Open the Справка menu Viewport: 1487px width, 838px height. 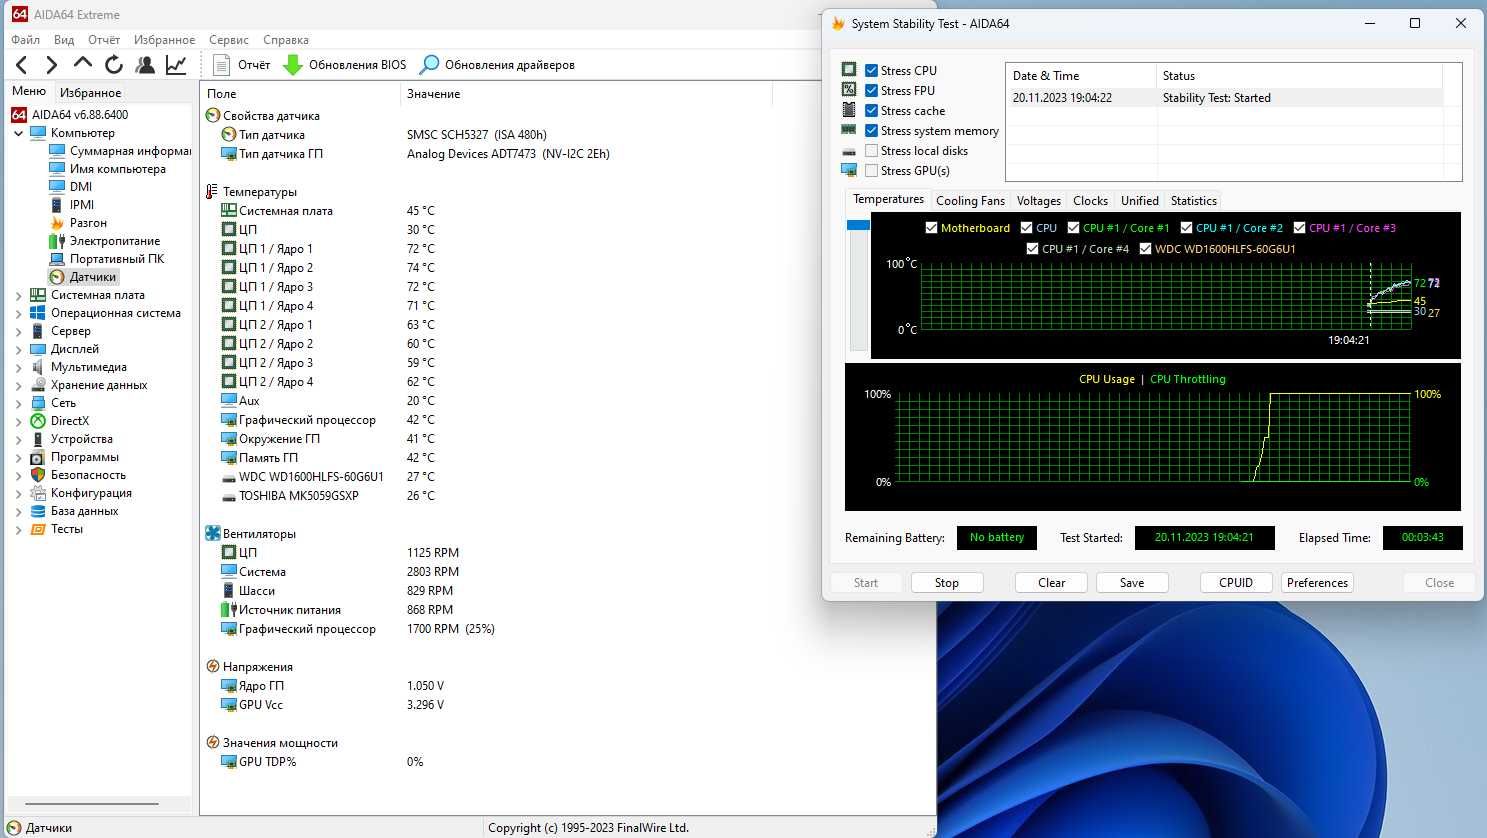[286, 40]
